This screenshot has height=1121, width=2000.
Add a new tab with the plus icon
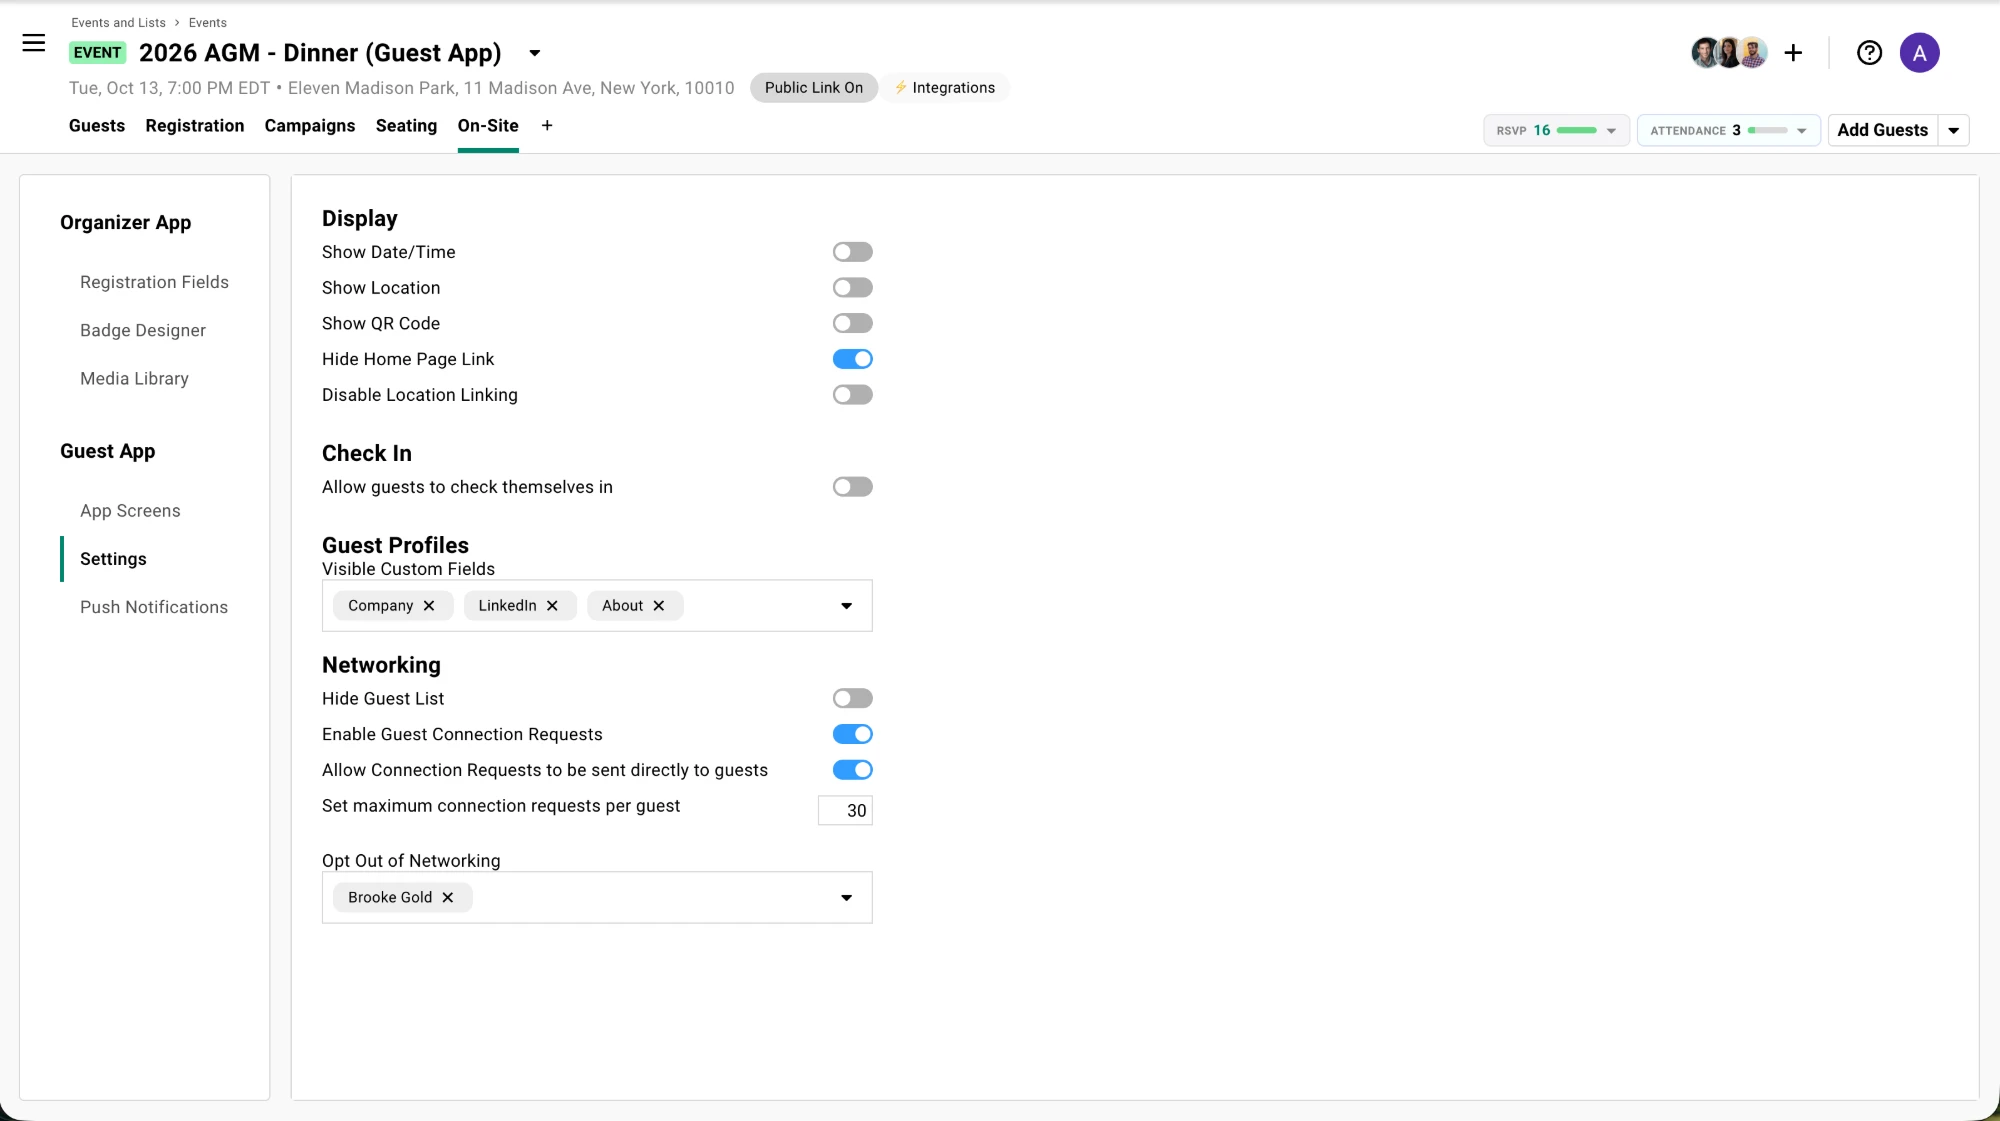pos(547,126)
